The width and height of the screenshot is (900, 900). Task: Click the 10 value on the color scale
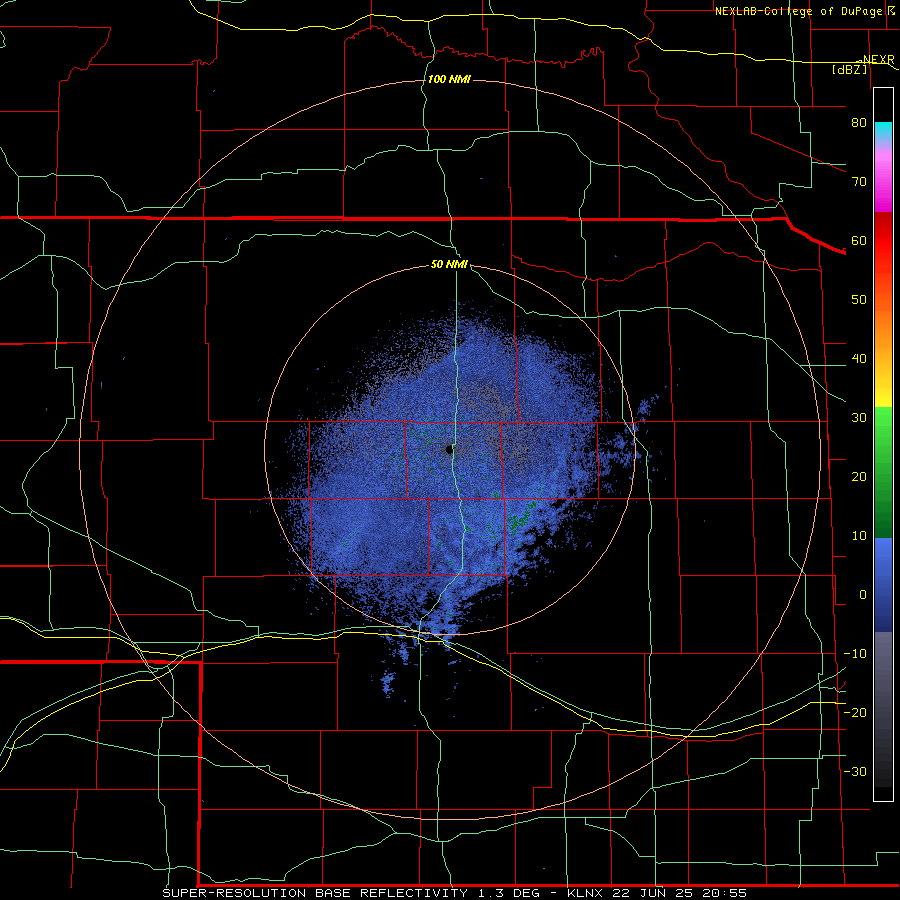click(859, 536)
